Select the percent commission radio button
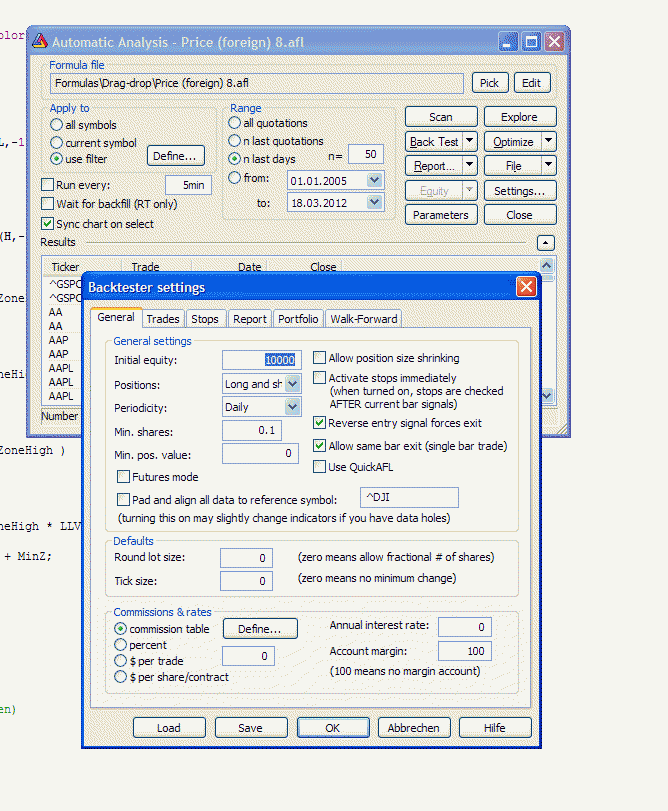This screenshot has height=811, width=668. (121, 646)
